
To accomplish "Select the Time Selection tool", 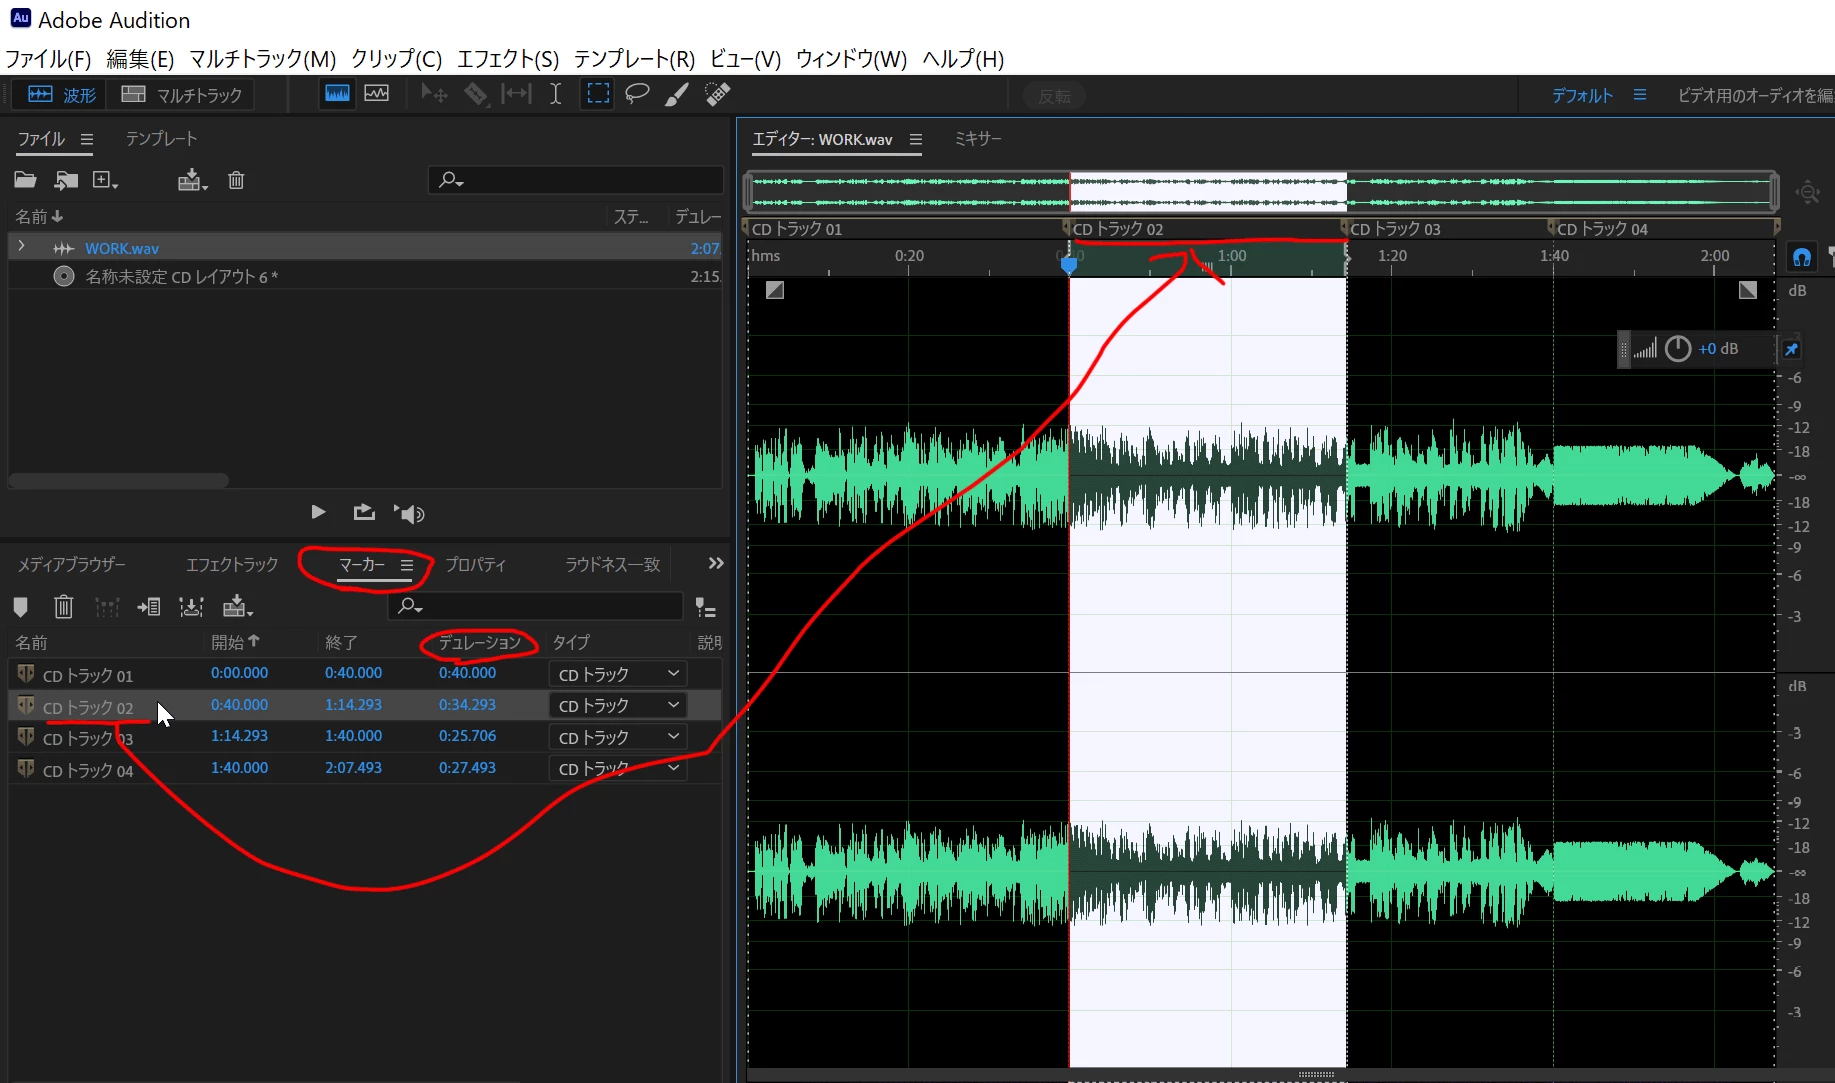I will point(555,94).
